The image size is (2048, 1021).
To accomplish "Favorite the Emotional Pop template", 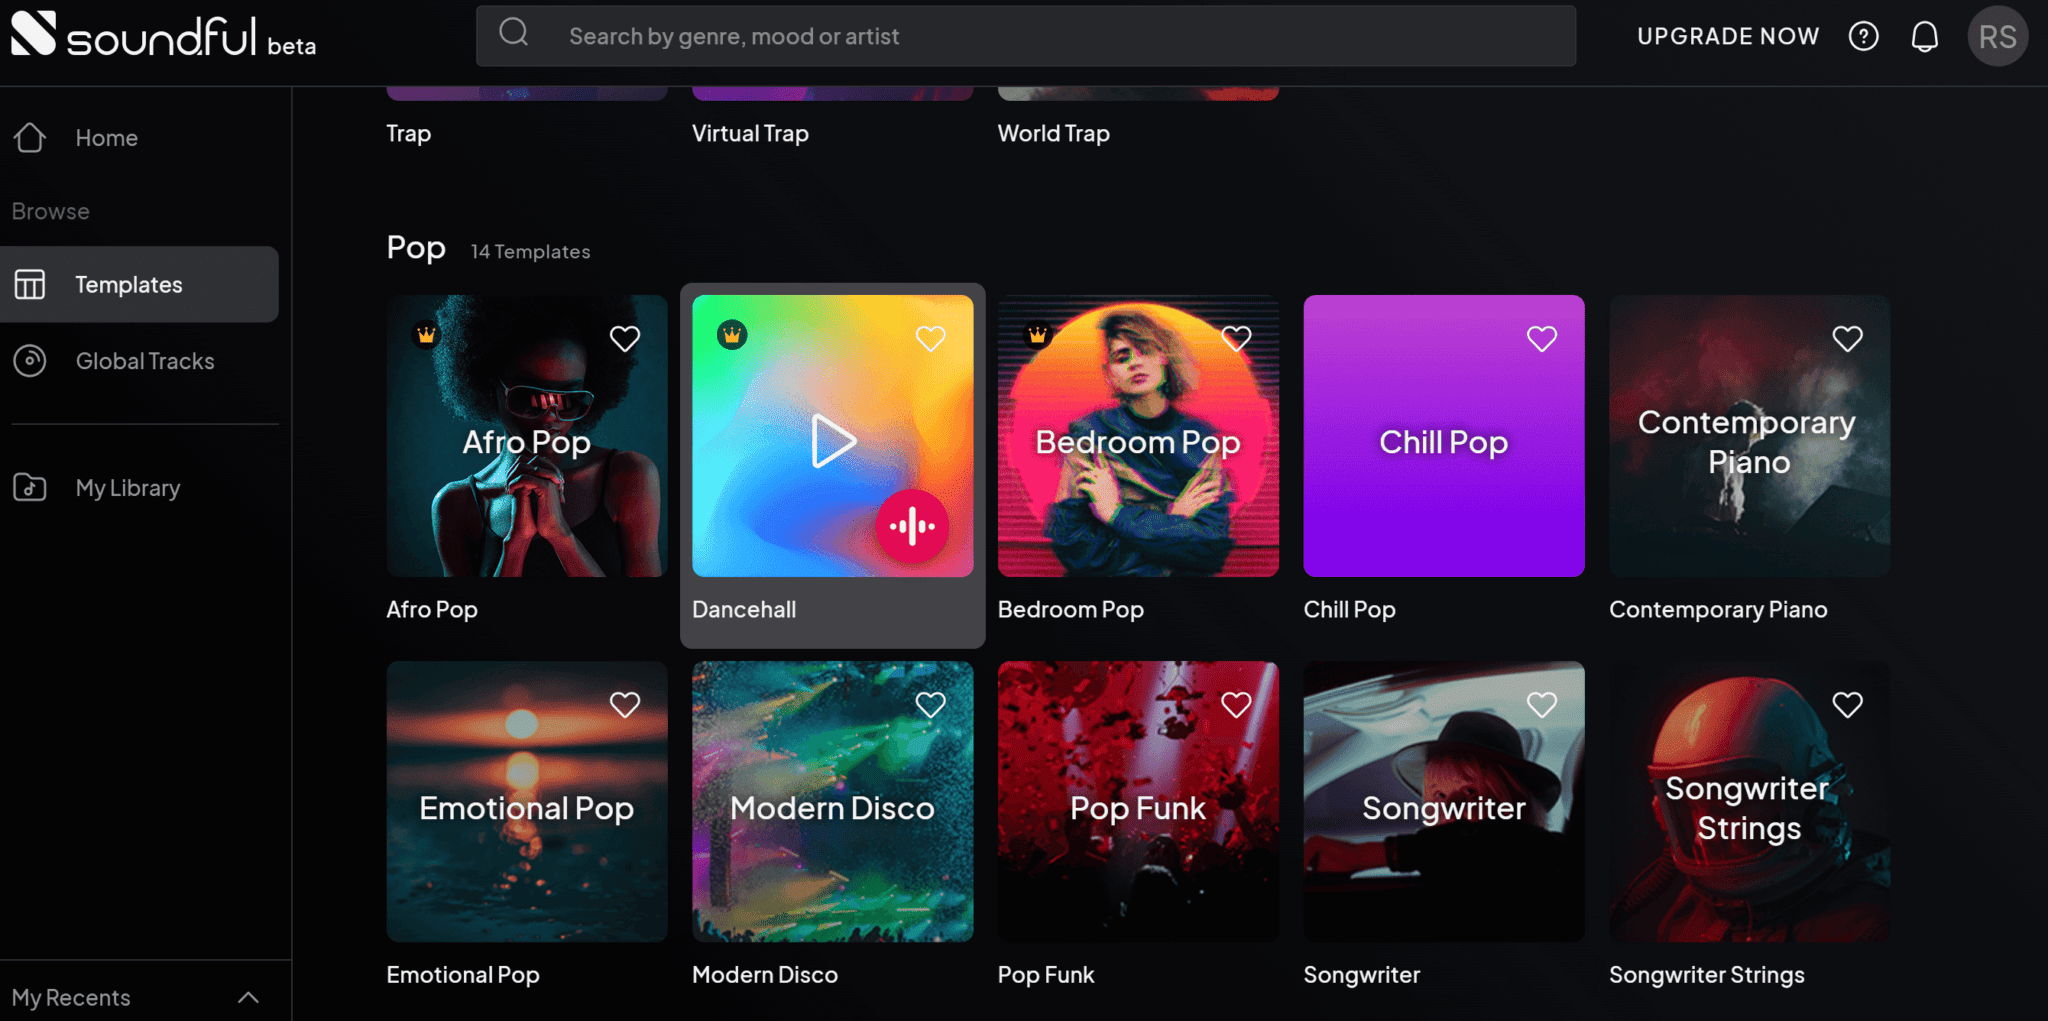I will [x=624, y=704].
